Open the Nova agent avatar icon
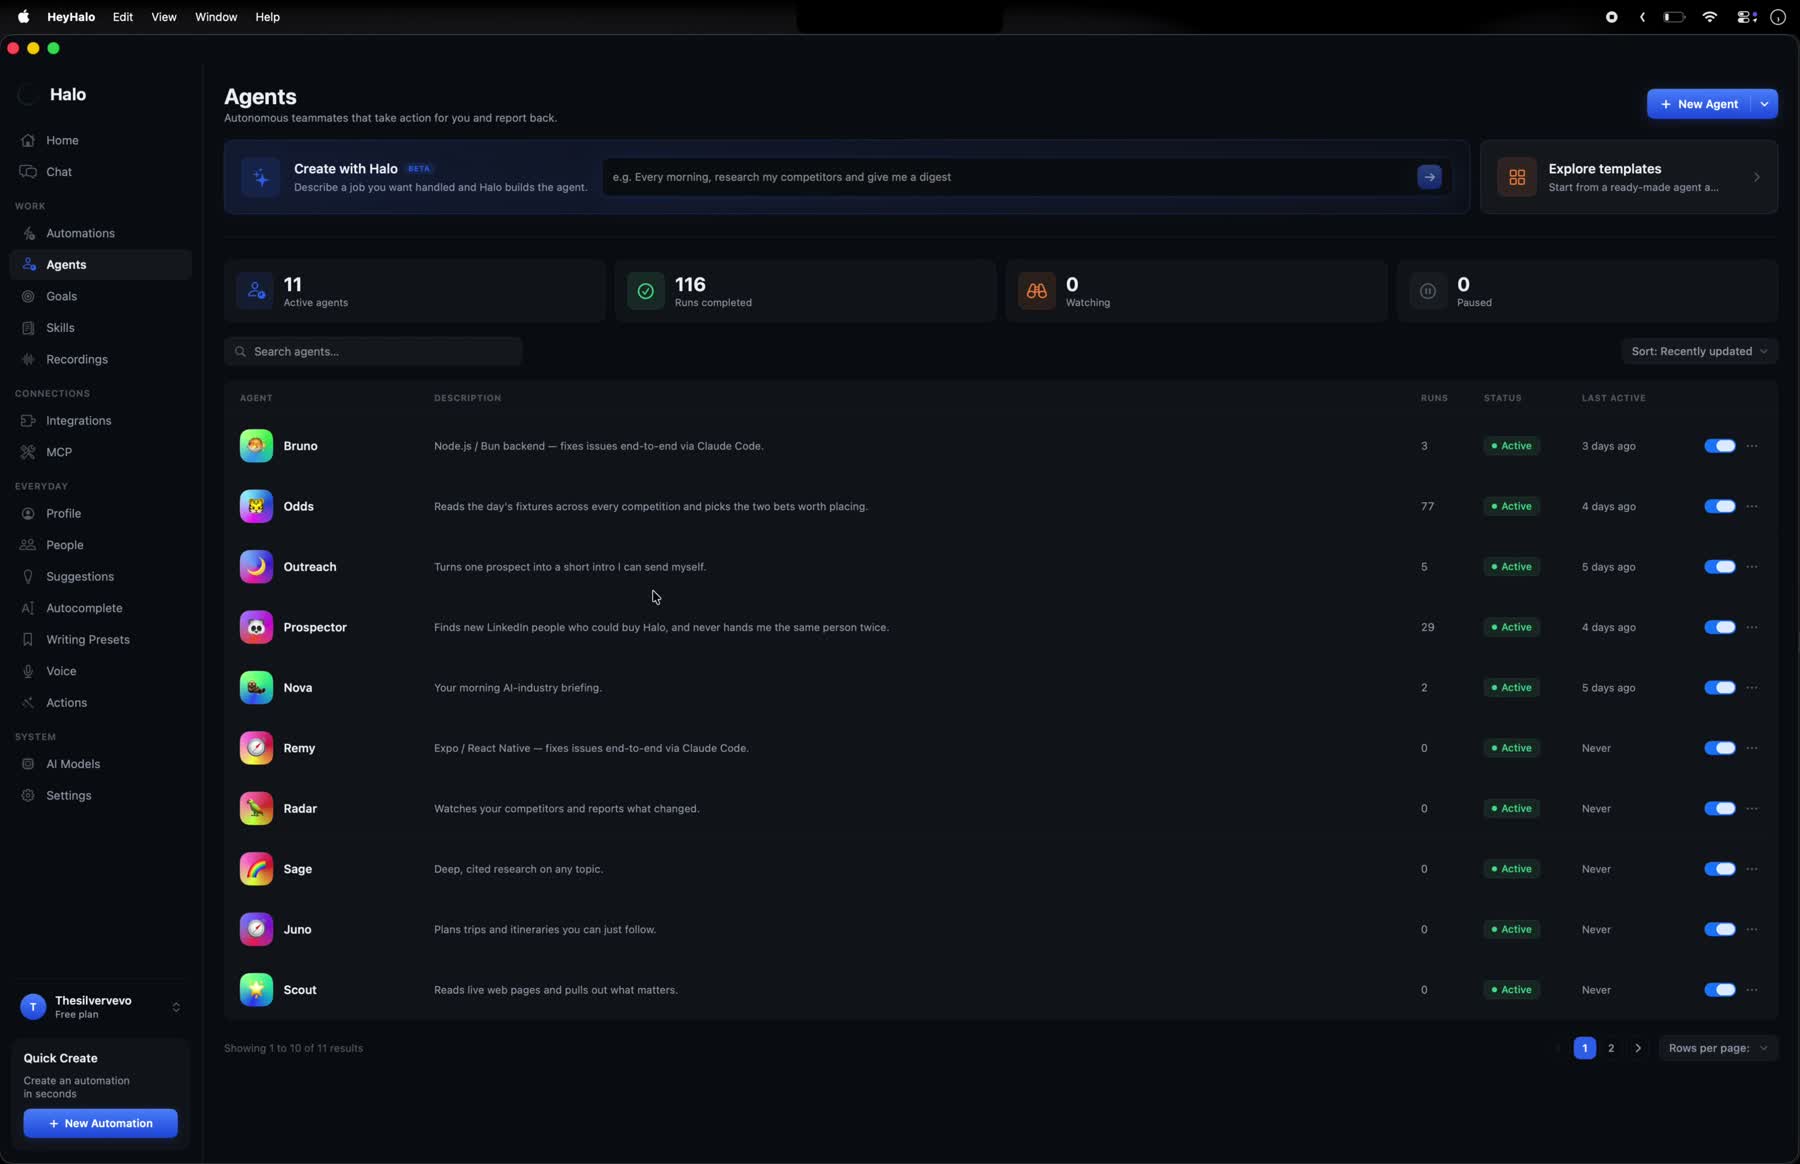The image size is (1800, 1164). tap(256, 688)
